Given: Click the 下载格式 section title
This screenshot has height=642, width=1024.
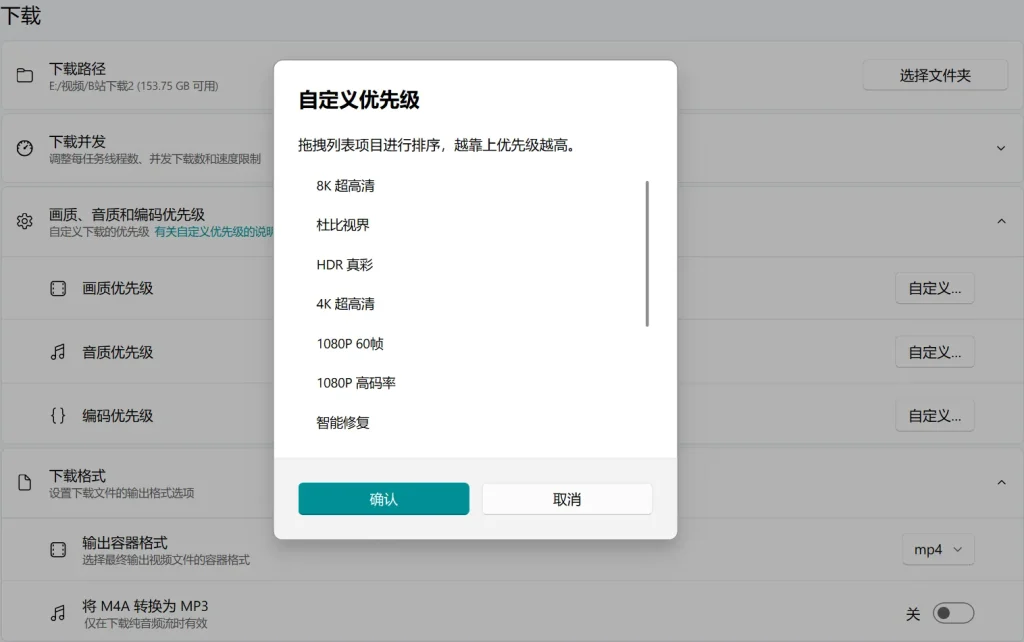Looking at the screenshot, I should tap(77, 476).
